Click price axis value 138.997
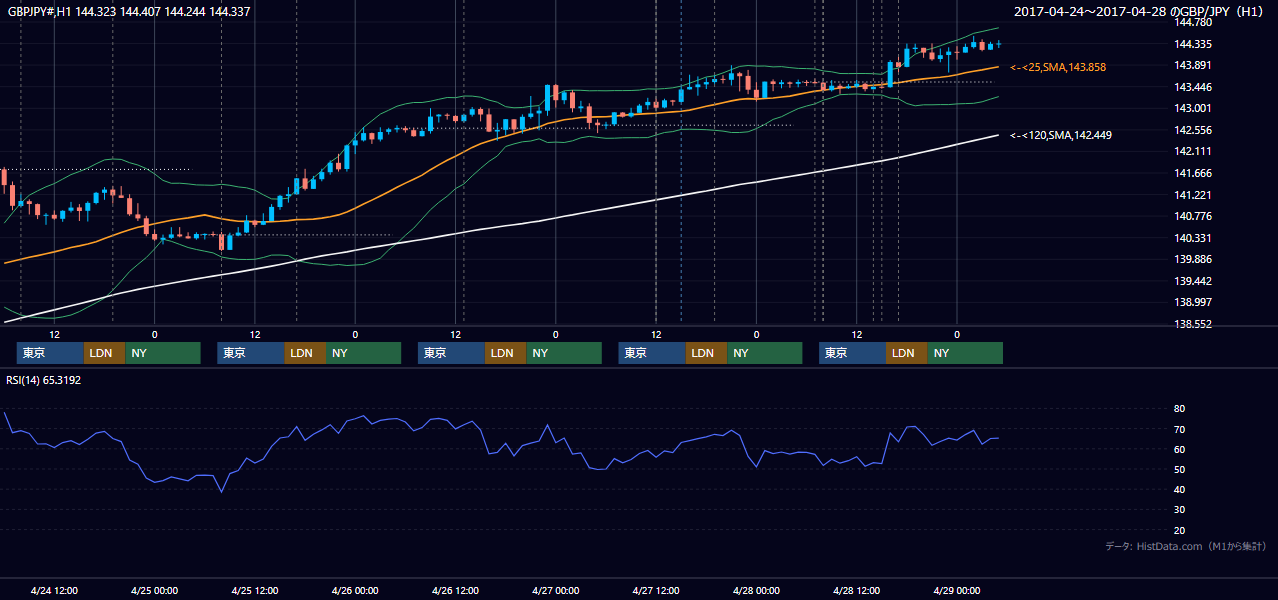This screenshot has width=1278, height=600. (x=1193, y=302)
